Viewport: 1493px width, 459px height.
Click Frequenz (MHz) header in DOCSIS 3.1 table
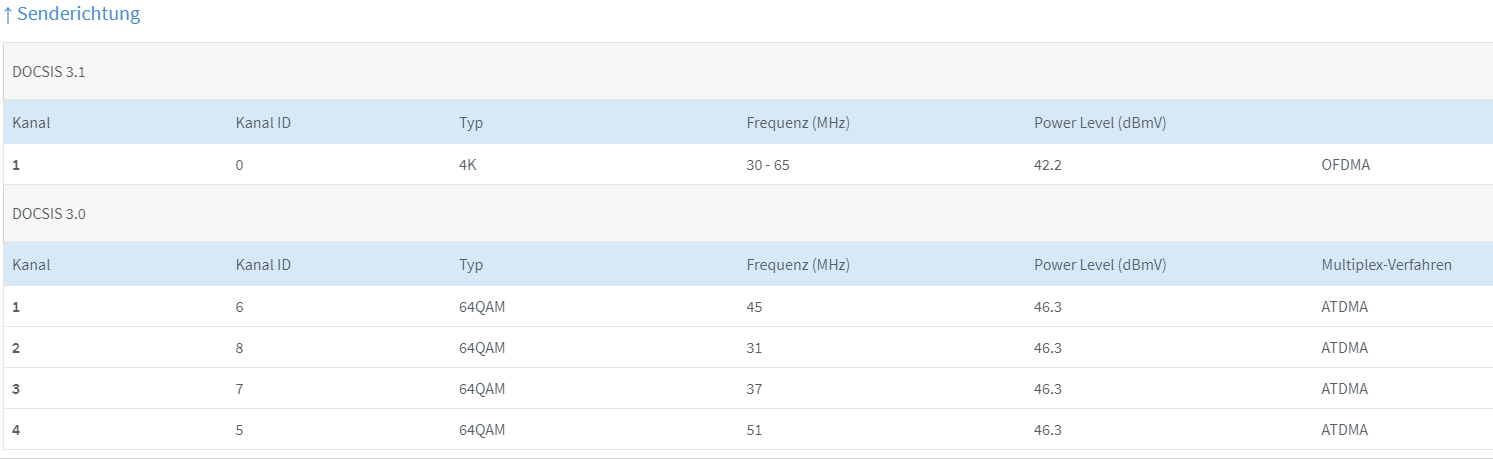[x=797, y=123]
